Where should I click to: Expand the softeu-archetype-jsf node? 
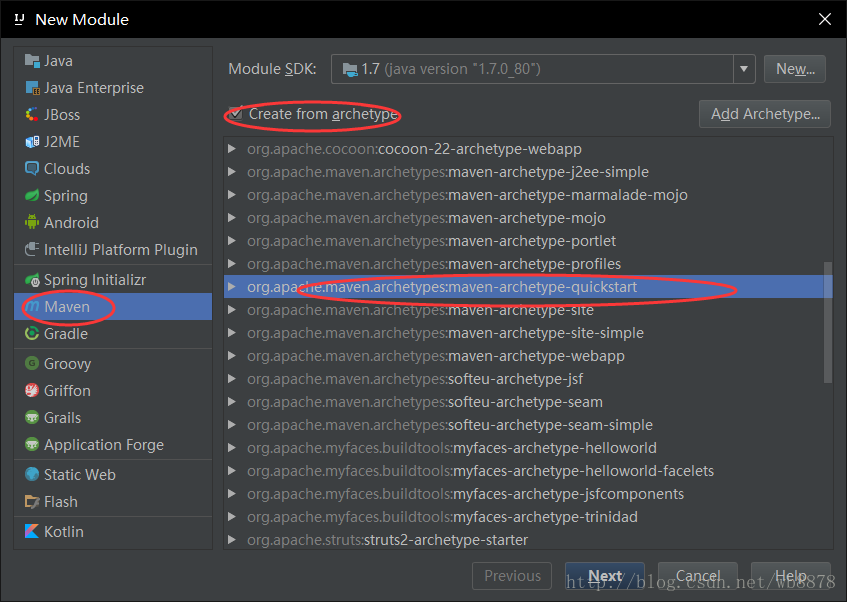pos(232,379)
